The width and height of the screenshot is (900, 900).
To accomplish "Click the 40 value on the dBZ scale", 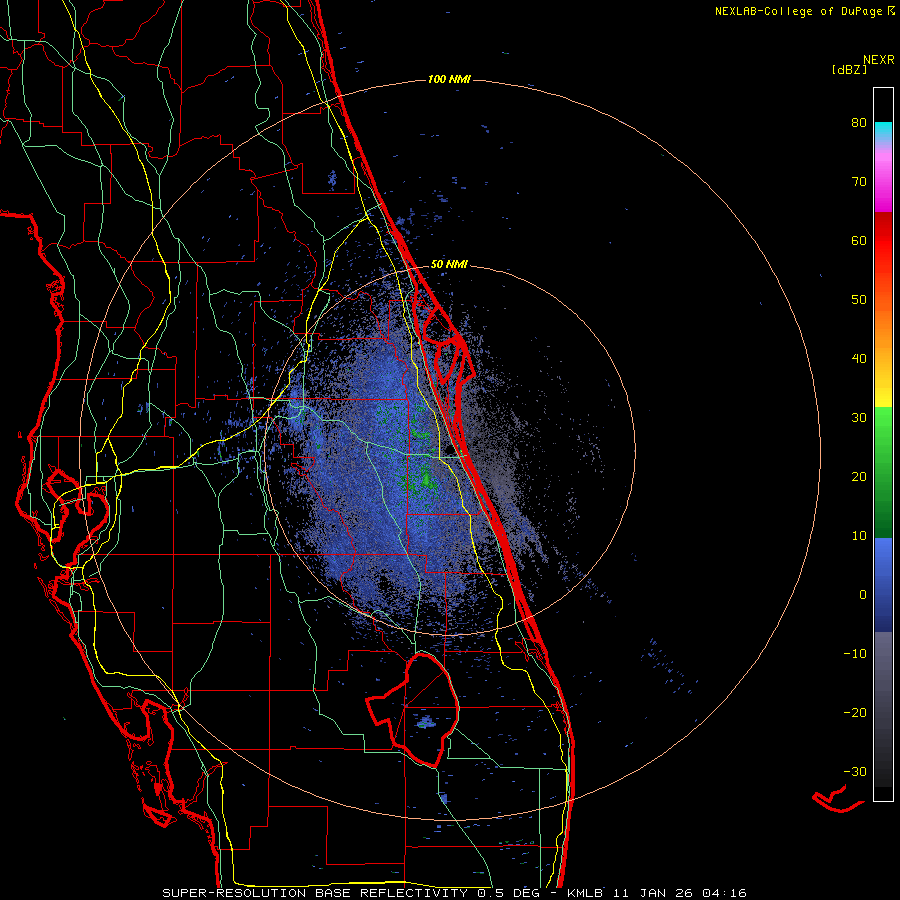I will click(859, 359).
